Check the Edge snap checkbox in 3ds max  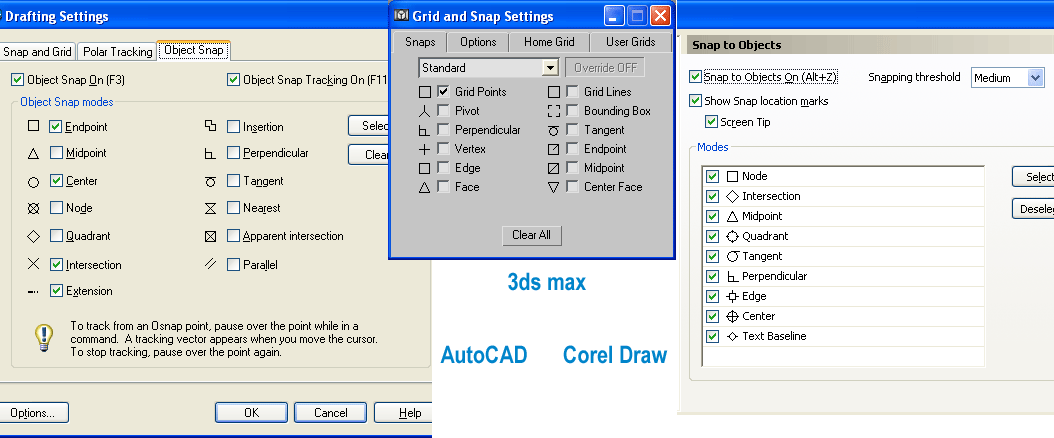444,168
